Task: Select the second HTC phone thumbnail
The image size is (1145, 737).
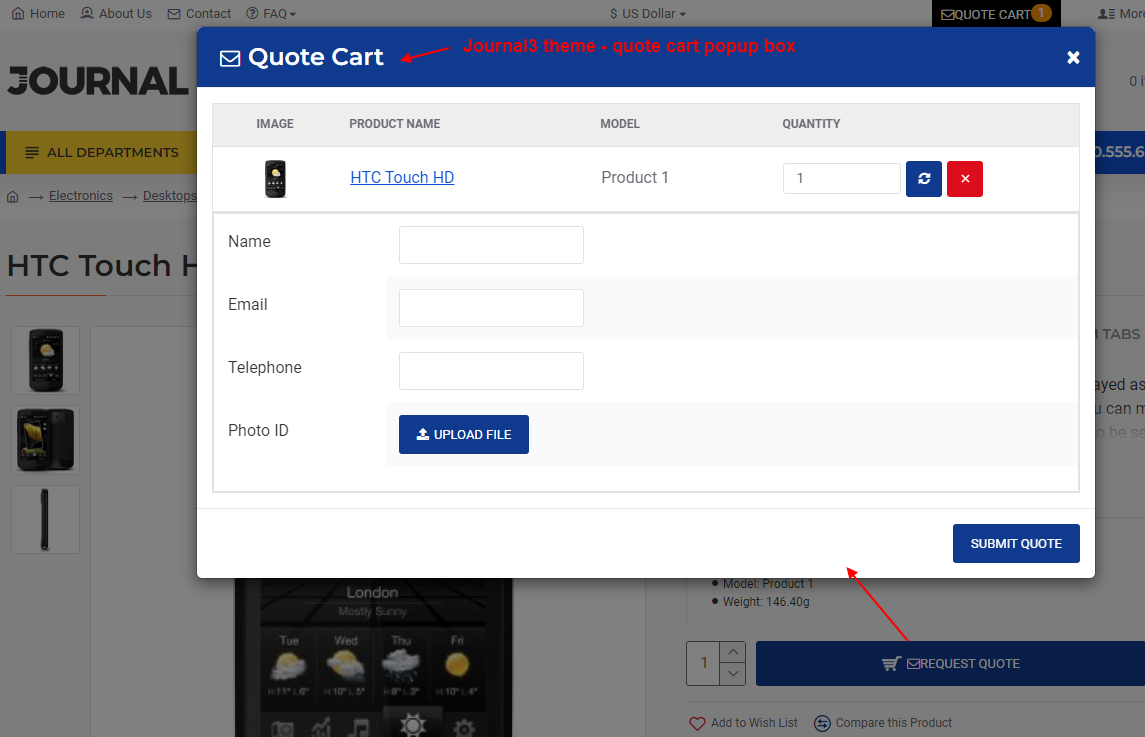Action: [x=45, y=440]
